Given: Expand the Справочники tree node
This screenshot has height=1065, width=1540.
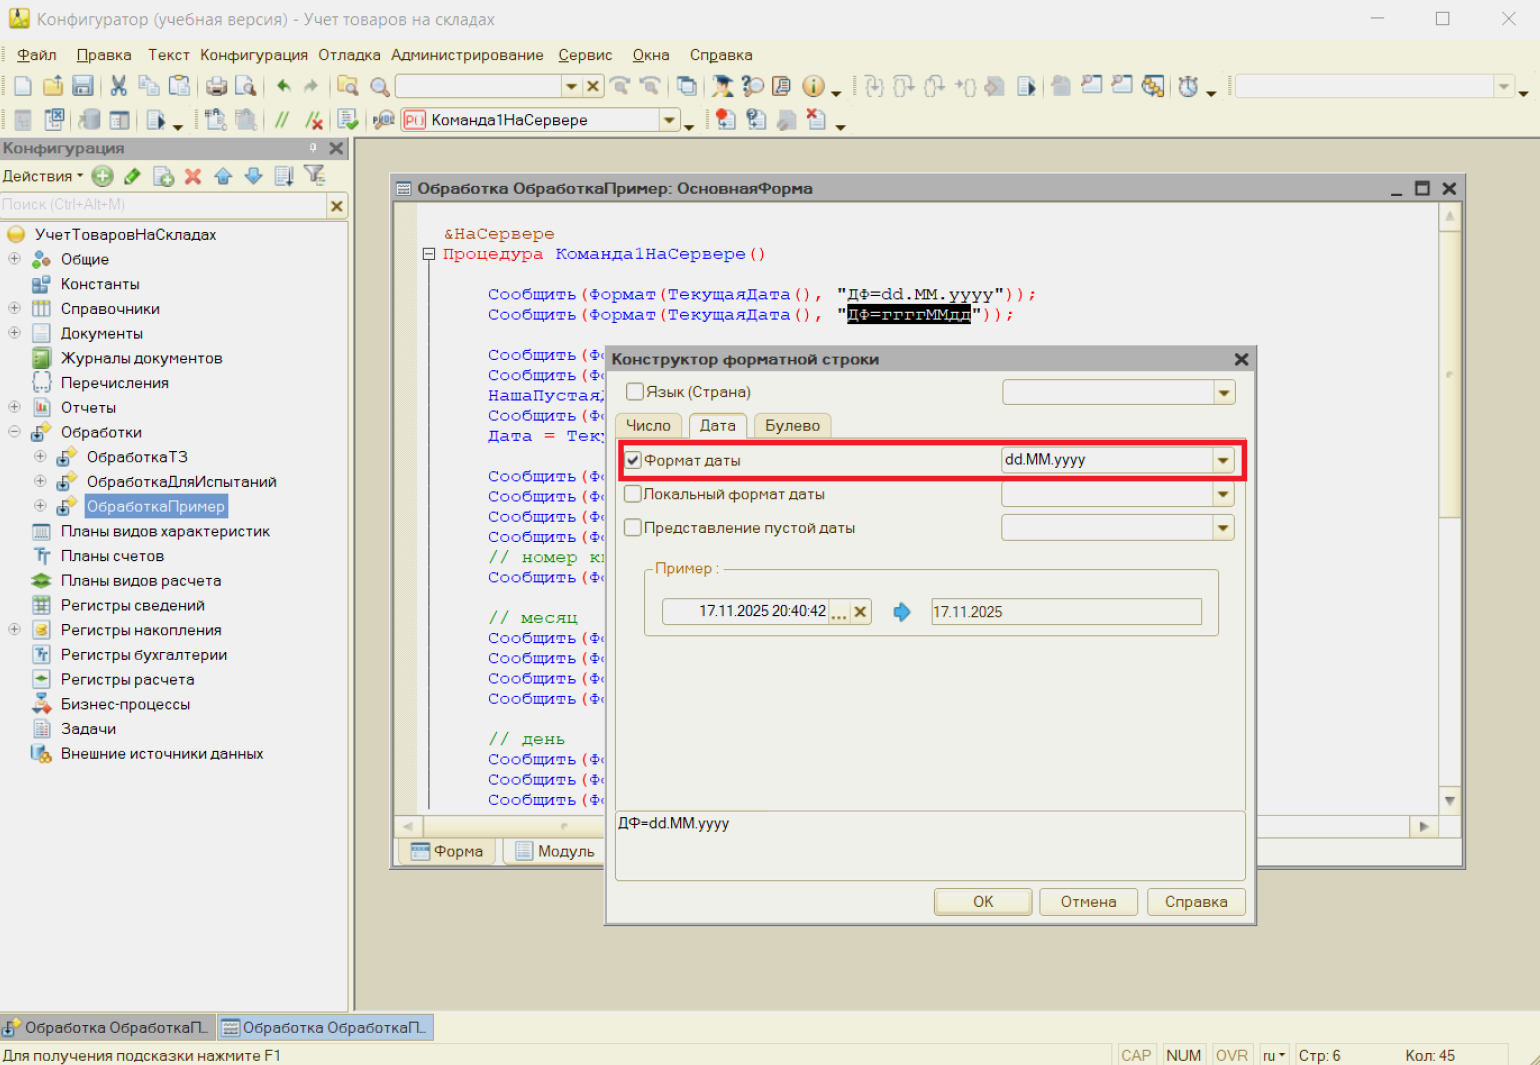Looking at the screenshot, I should tap(14, 308).
